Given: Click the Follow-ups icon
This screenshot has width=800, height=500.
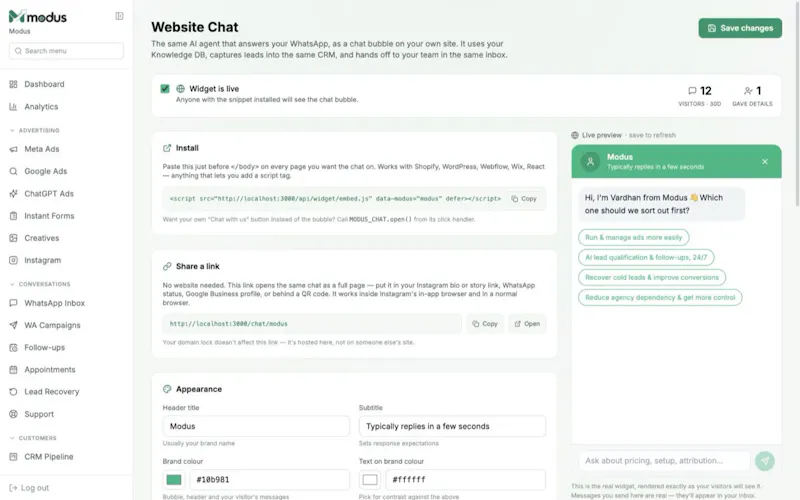Looking at the screenshot, I should 13,347.
